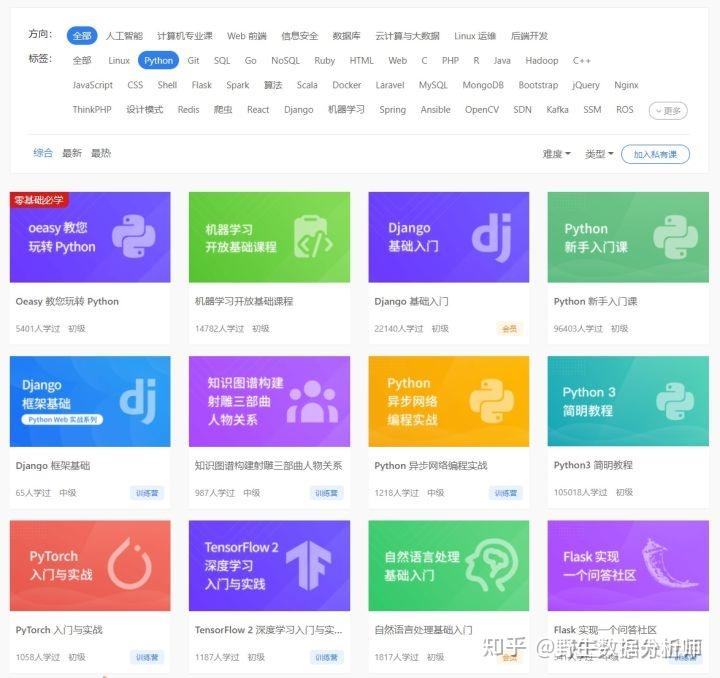This screenshot has width=720, height=678.
Task: Filter by 云计算与大数据 direction
Action: click(x=407, y=36)
